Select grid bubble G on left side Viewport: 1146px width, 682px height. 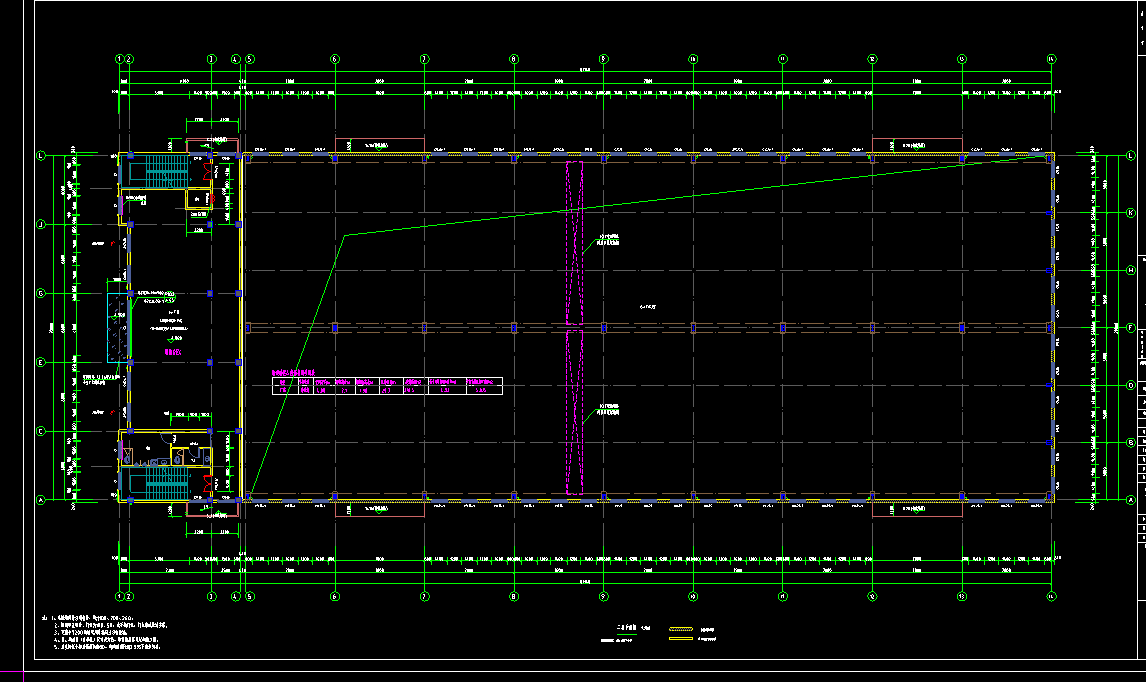click(x=41, y=293)
